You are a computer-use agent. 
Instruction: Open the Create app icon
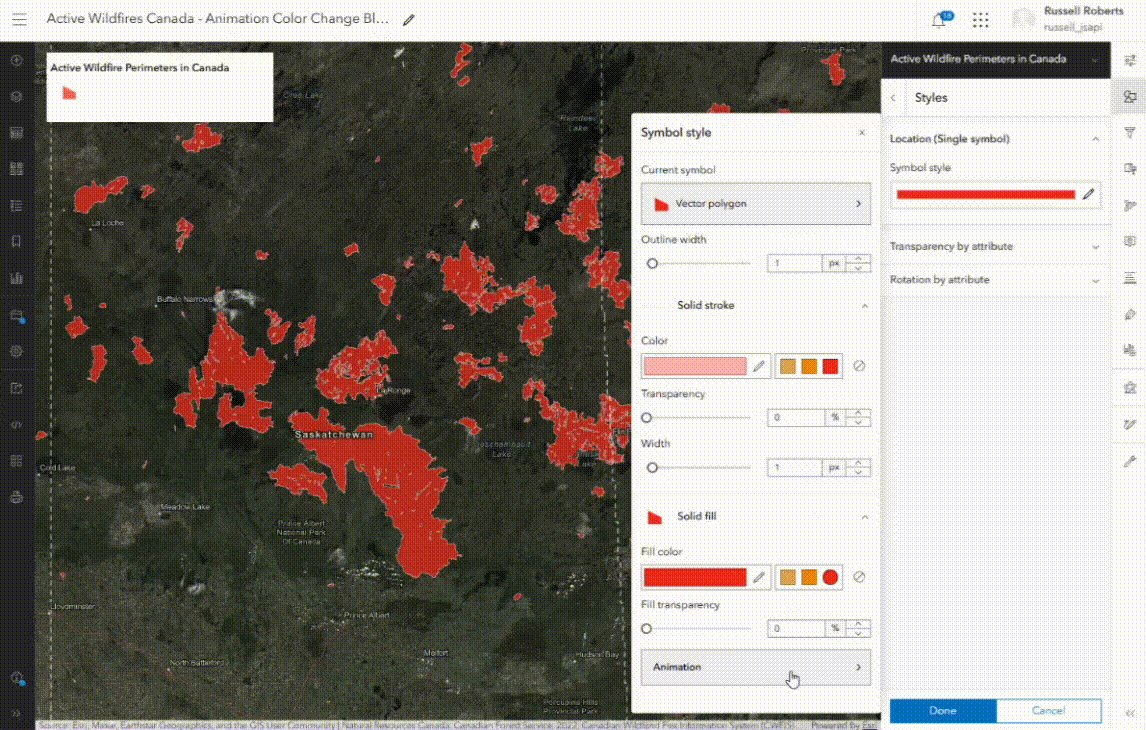pyautogui.click(x=16, y=461)
